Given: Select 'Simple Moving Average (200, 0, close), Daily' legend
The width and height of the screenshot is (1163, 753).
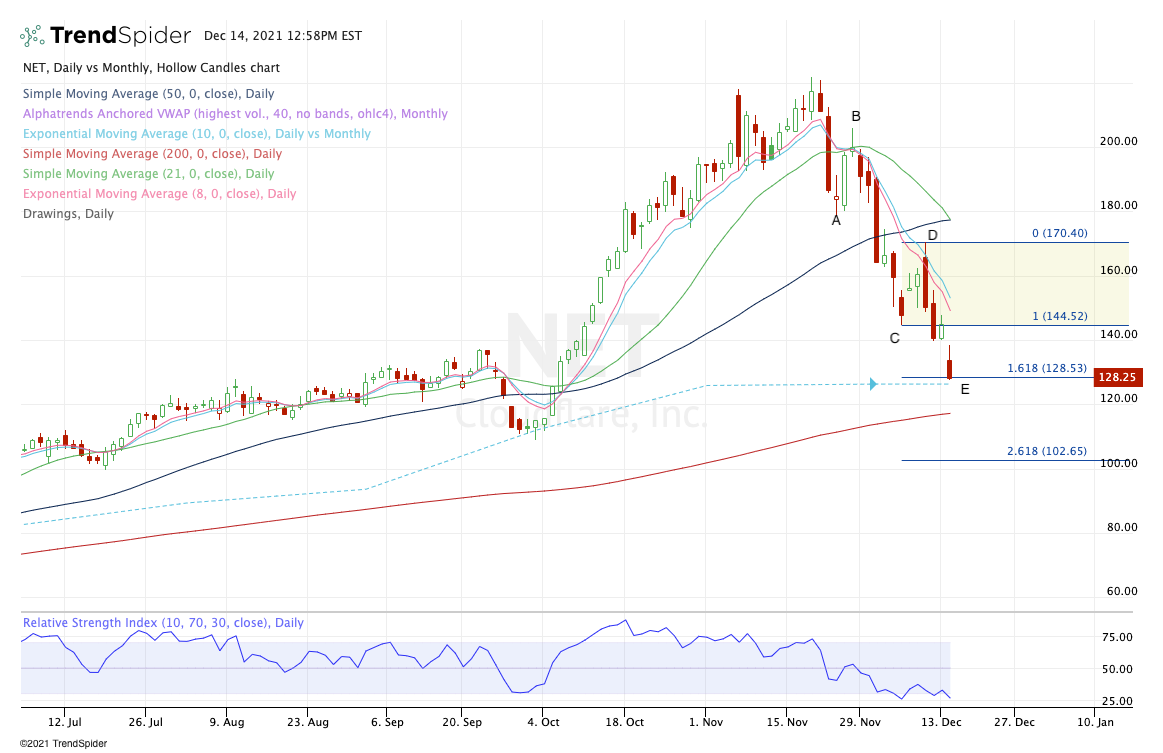Looking at the screenshot, I should coord(152,154).
